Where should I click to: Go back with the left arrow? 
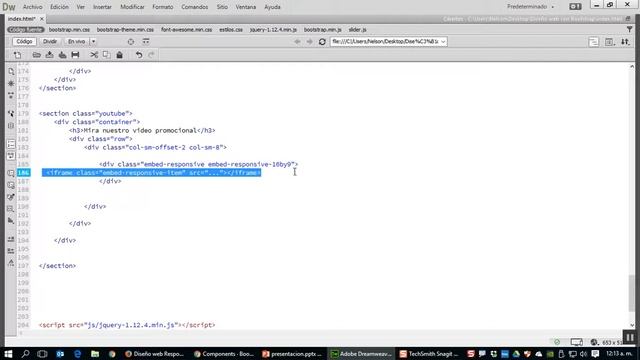click(297, 42)
